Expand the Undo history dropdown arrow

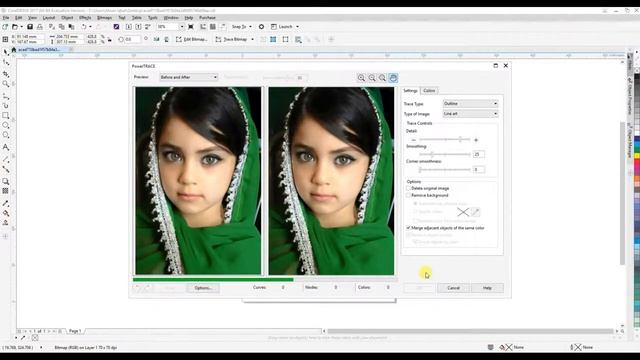coord(90,27)
